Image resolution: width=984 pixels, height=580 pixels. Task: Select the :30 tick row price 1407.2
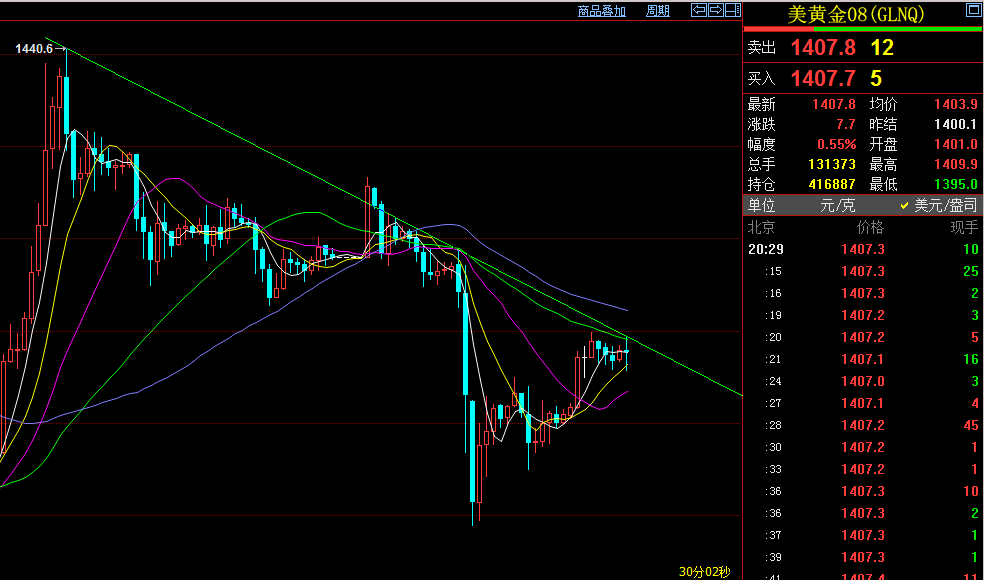point(863,447)
